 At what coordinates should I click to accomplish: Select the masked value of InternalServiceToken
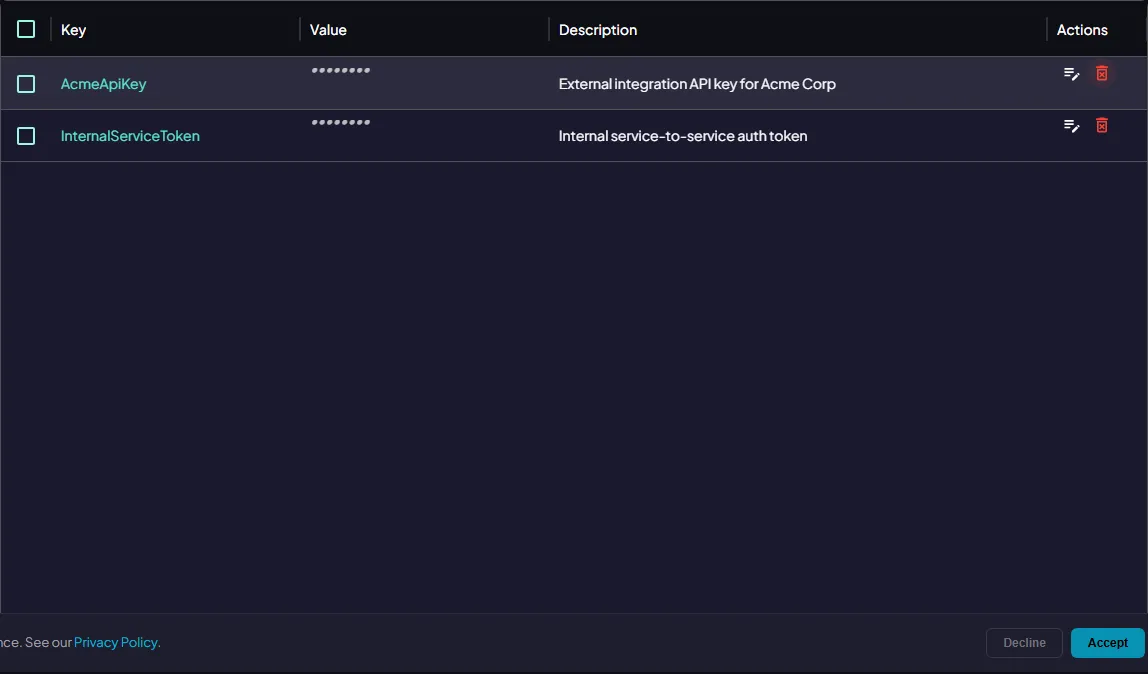340,122
